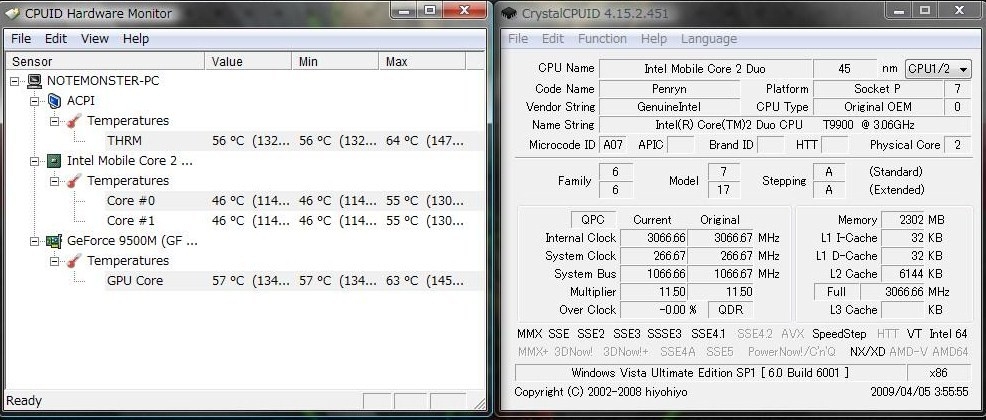Click the Internal Clock current value 3066.66

(x=653, y=238)
